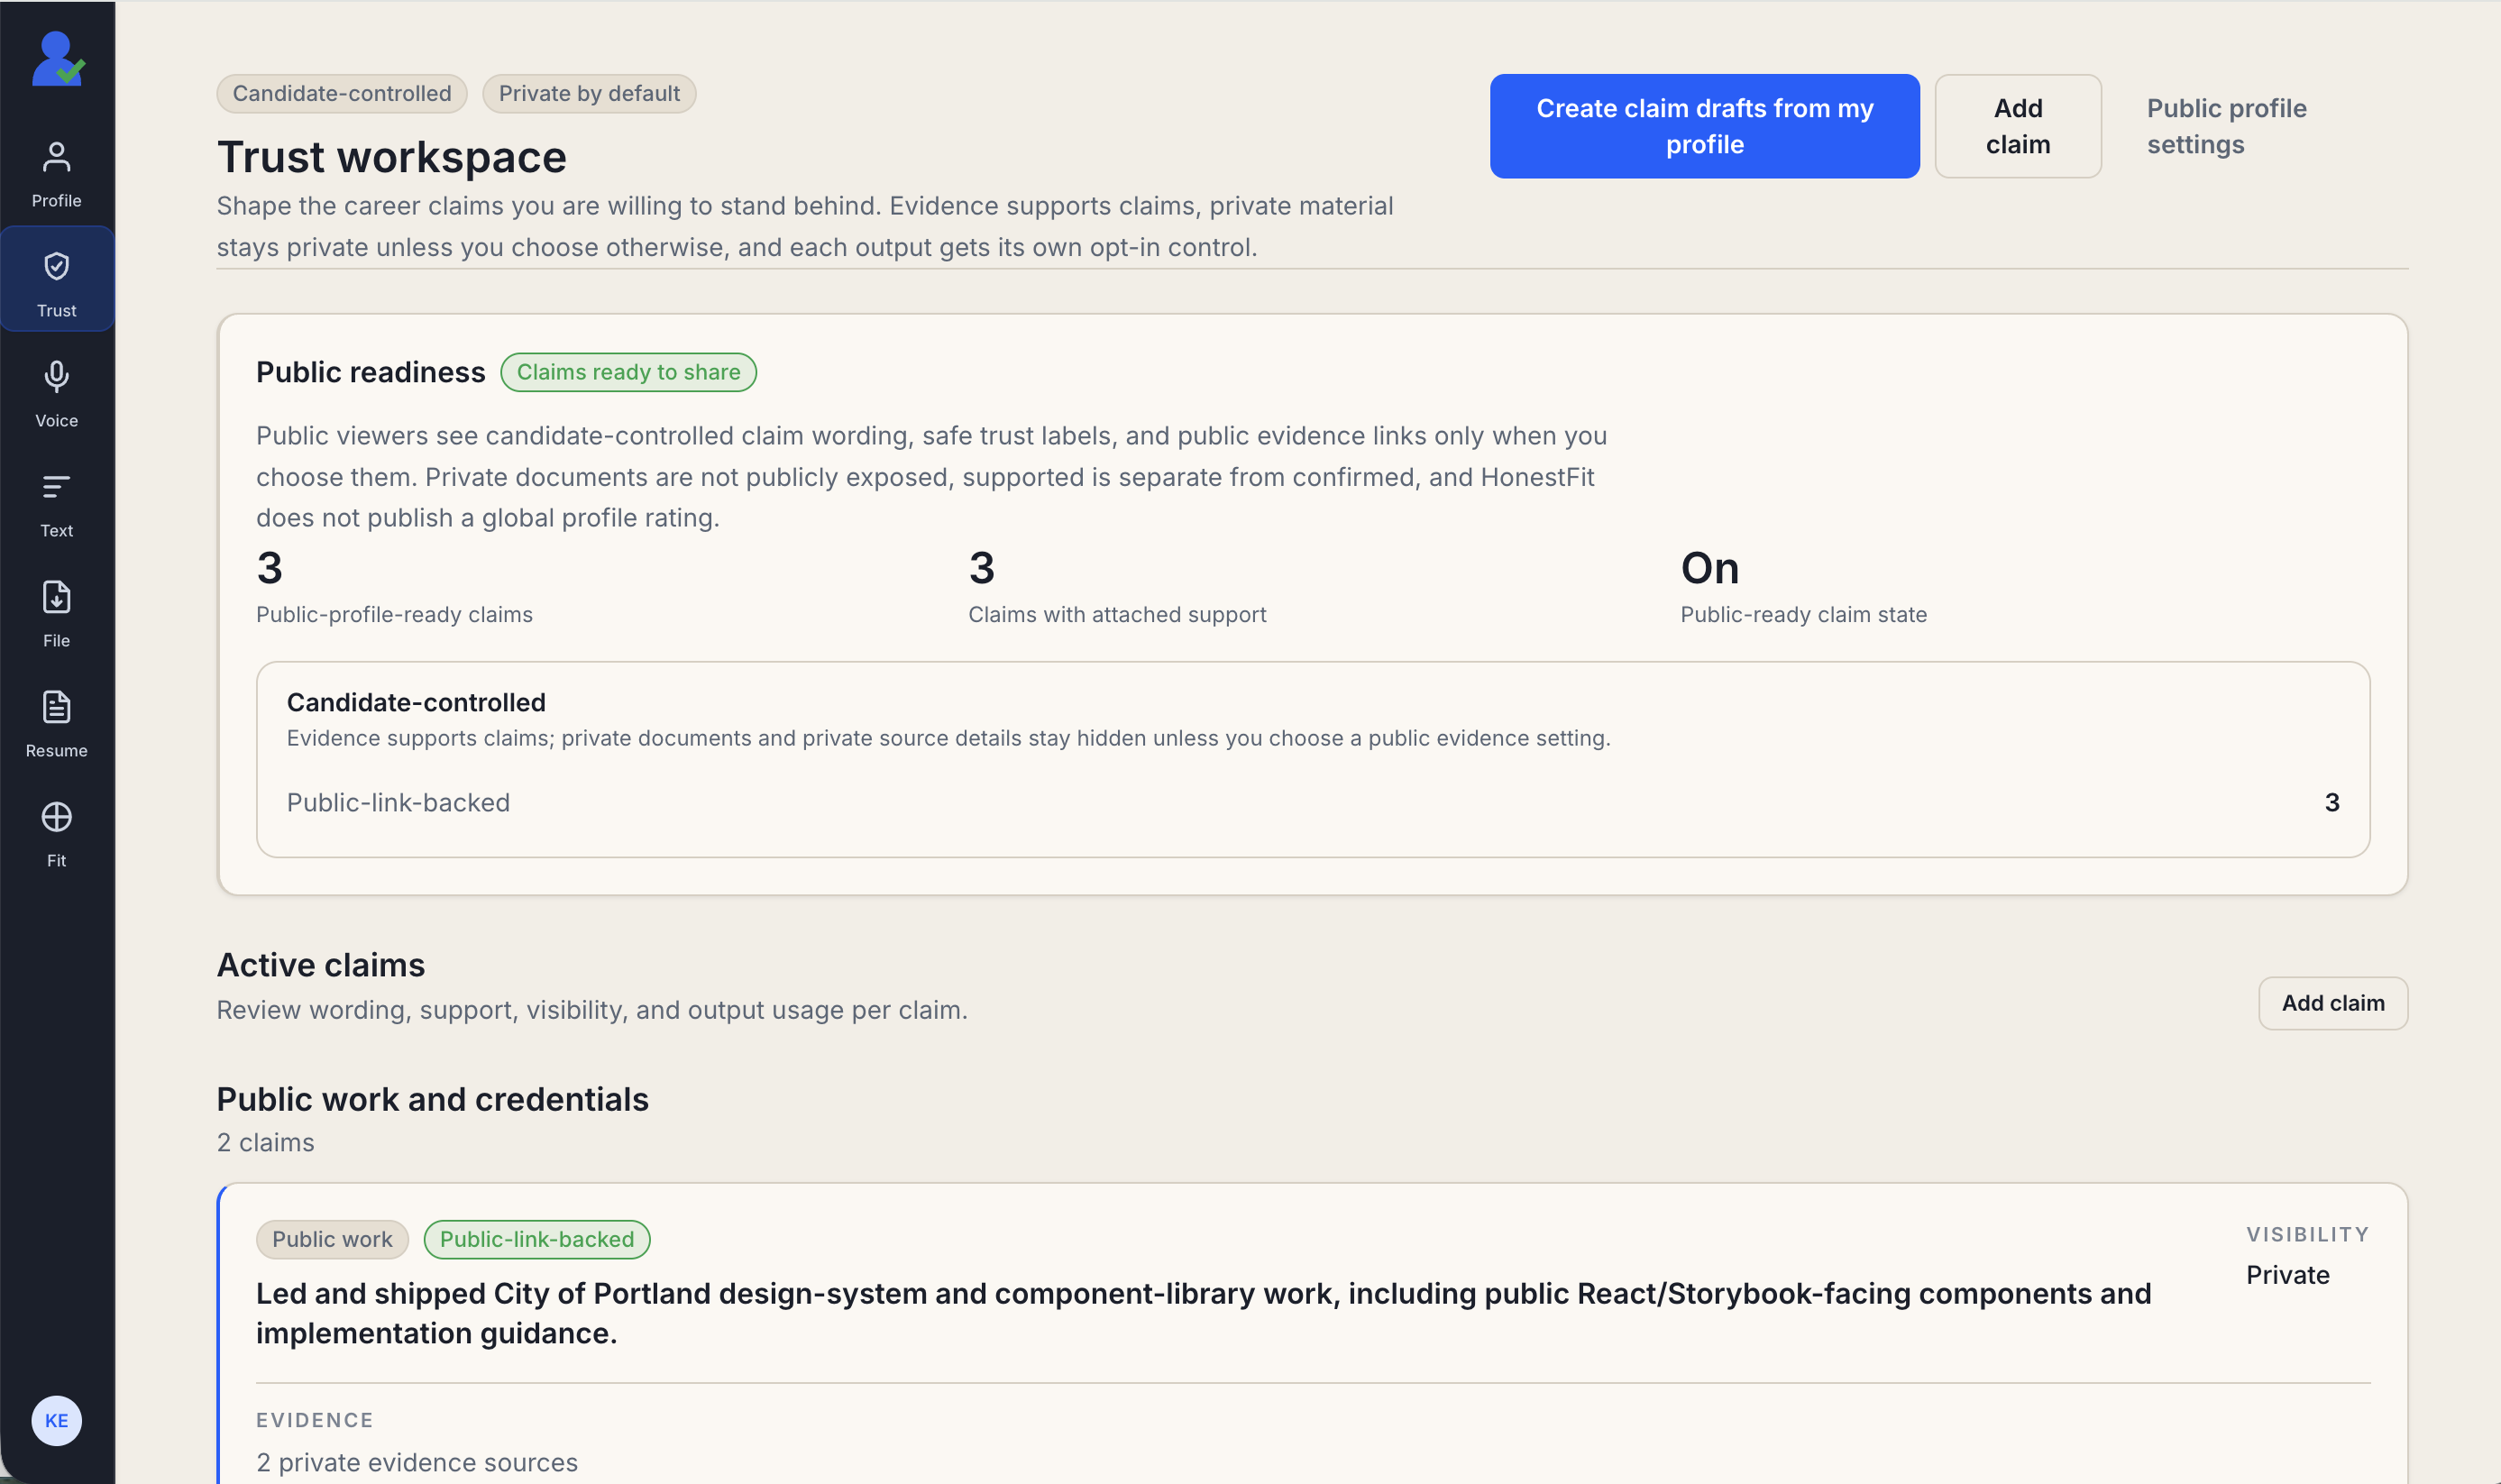Click the EVIDENCE section label
Image resolution: width=2501 pixels, height=1484 pixels.
pos(314,1420)
